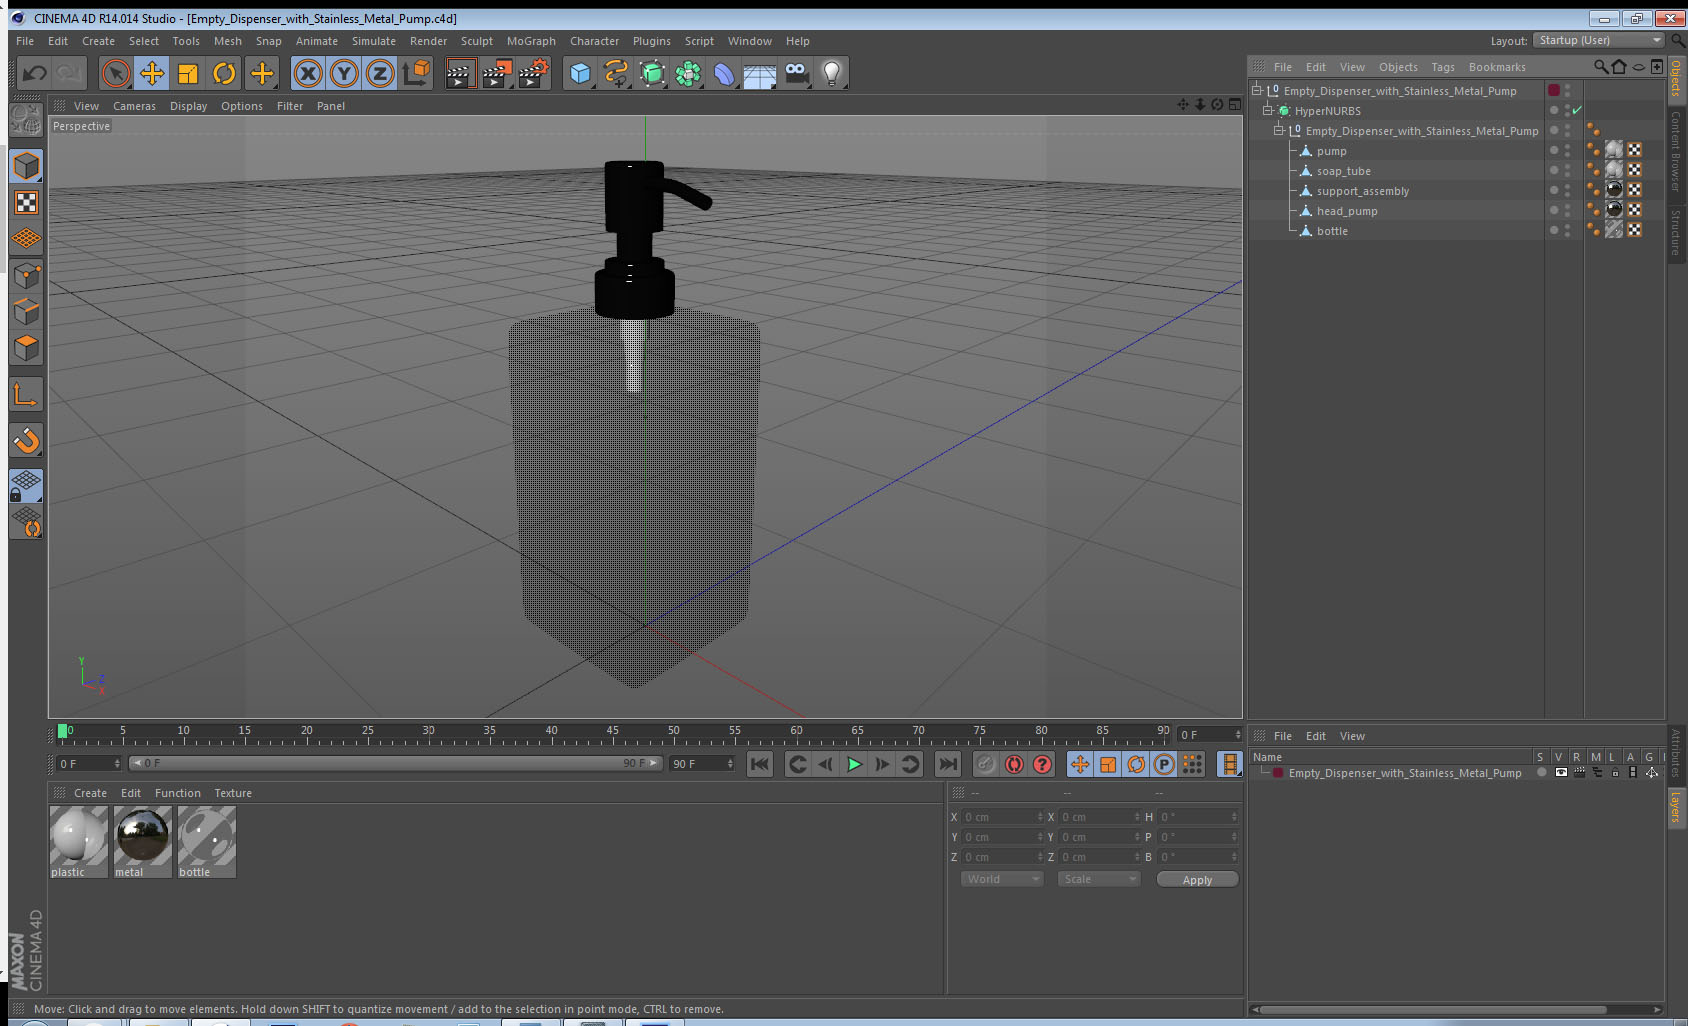1688x1026 pixels.
Task: Open the Scale mode dropdown
Action: [x=1099, y=879]
